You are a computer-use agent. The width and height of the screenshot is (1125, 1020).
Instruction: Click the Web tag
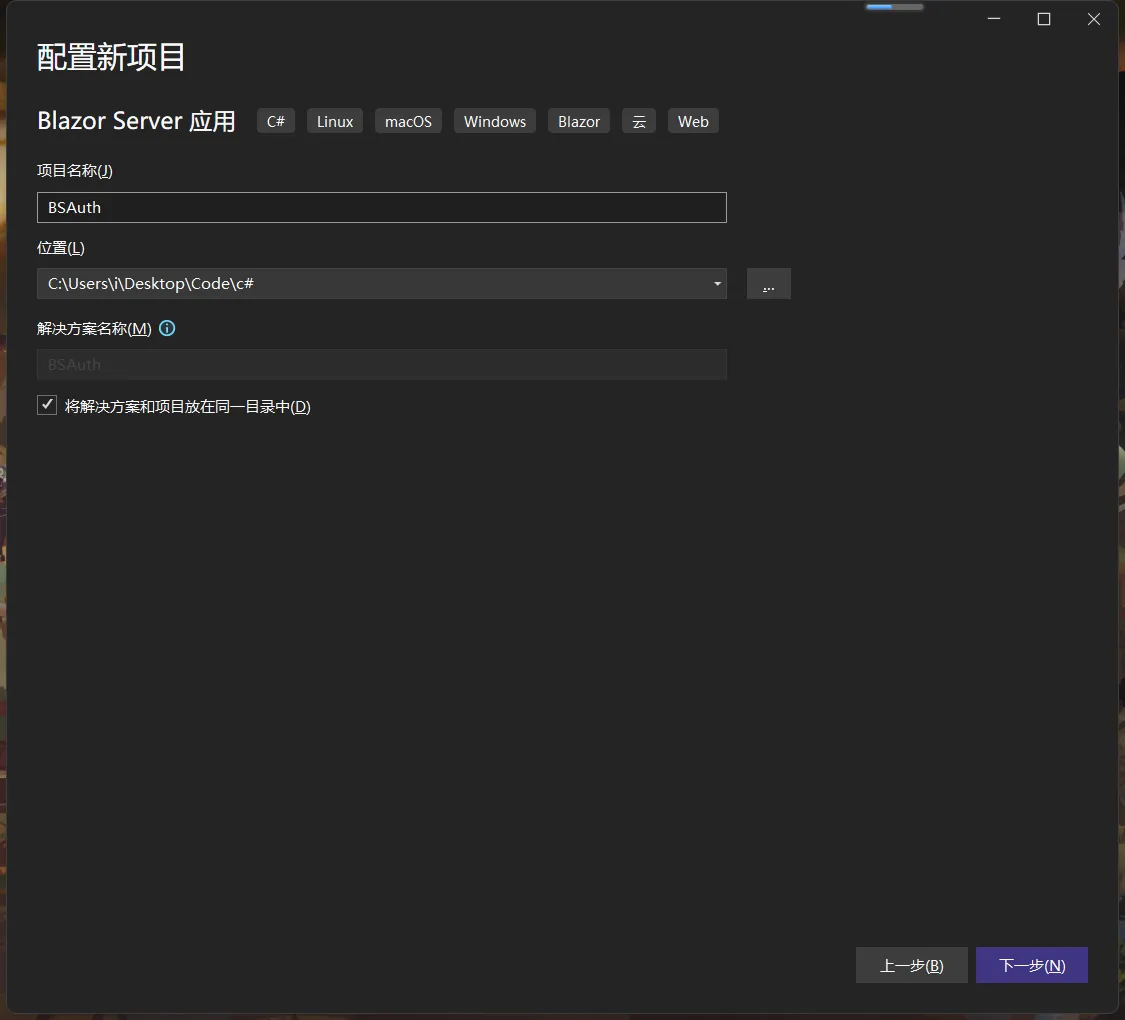pyautogui.click(x=693, y=121)
